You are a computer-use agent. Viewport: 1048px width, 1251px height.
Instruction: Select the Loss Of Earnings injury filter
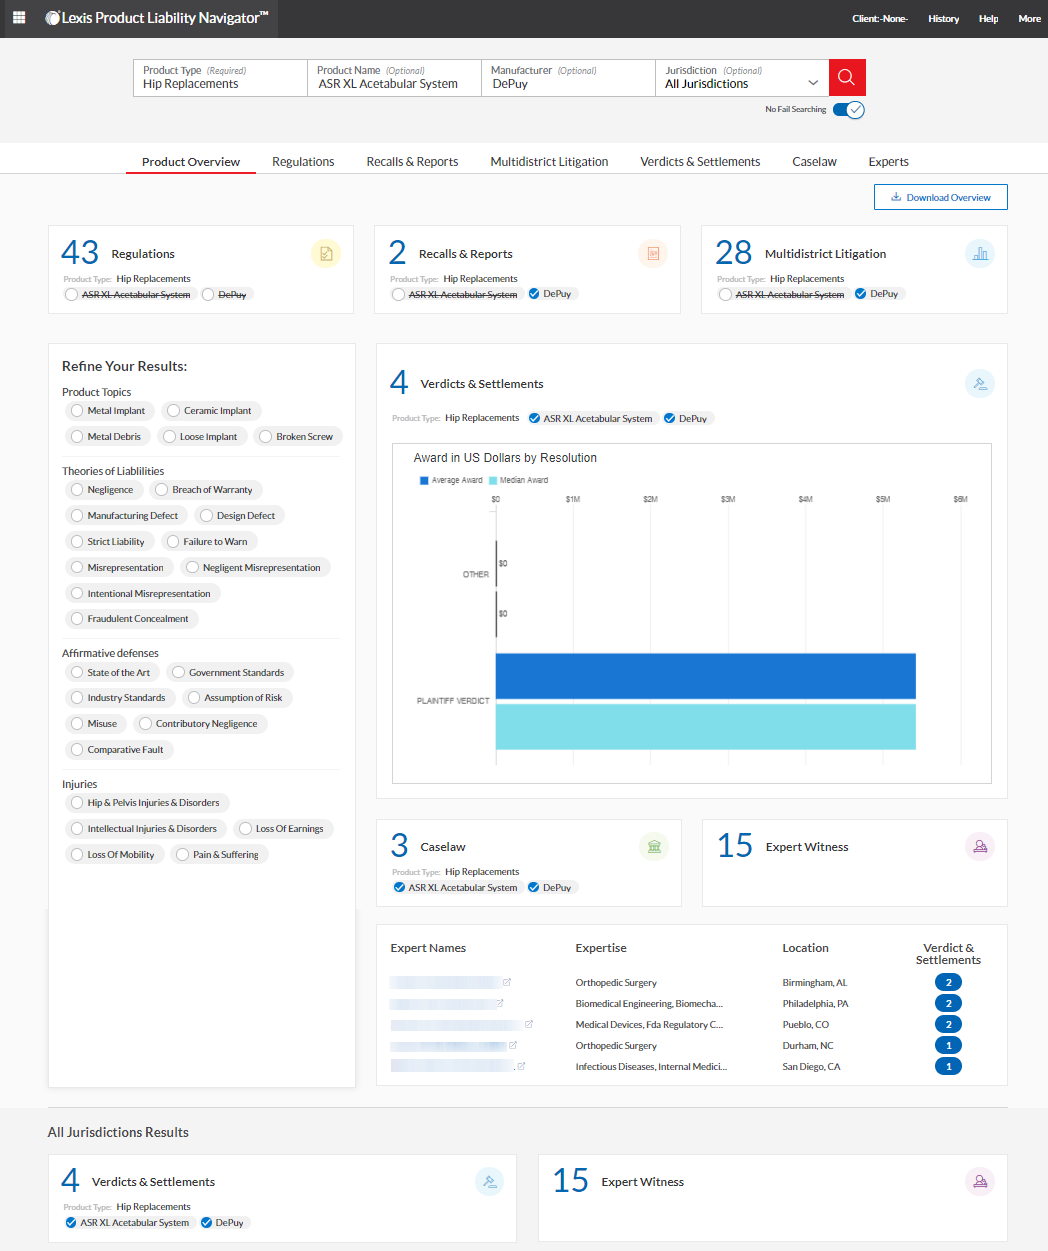pos(283,829)
